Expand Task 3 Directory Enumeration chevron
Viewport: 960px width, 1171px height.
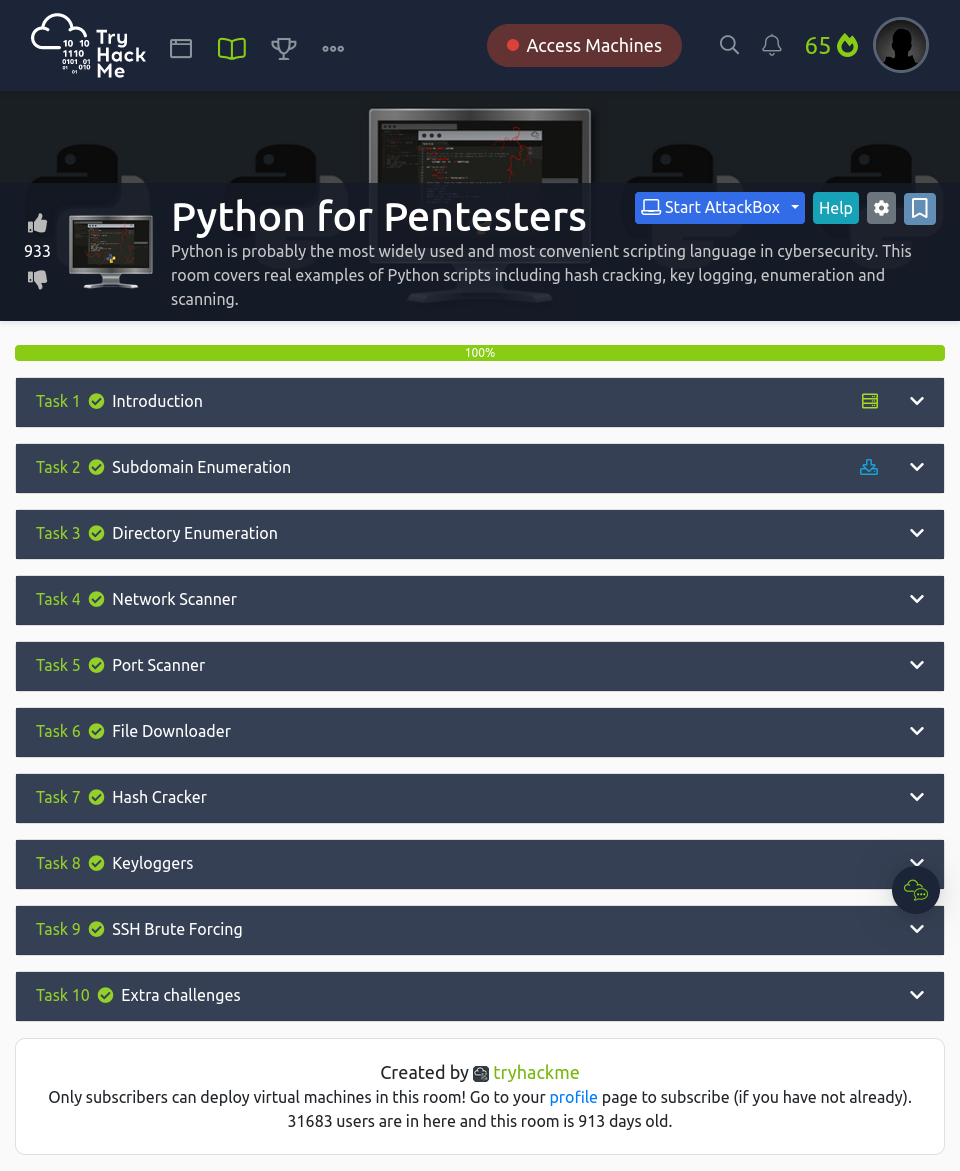click(x=917, y=533)
